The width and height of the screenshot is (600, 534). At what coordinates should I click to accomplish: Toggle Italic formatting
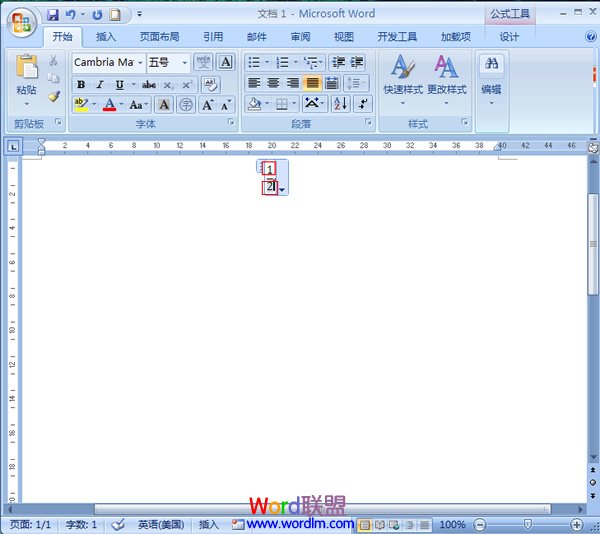click(x=100, y=85)
